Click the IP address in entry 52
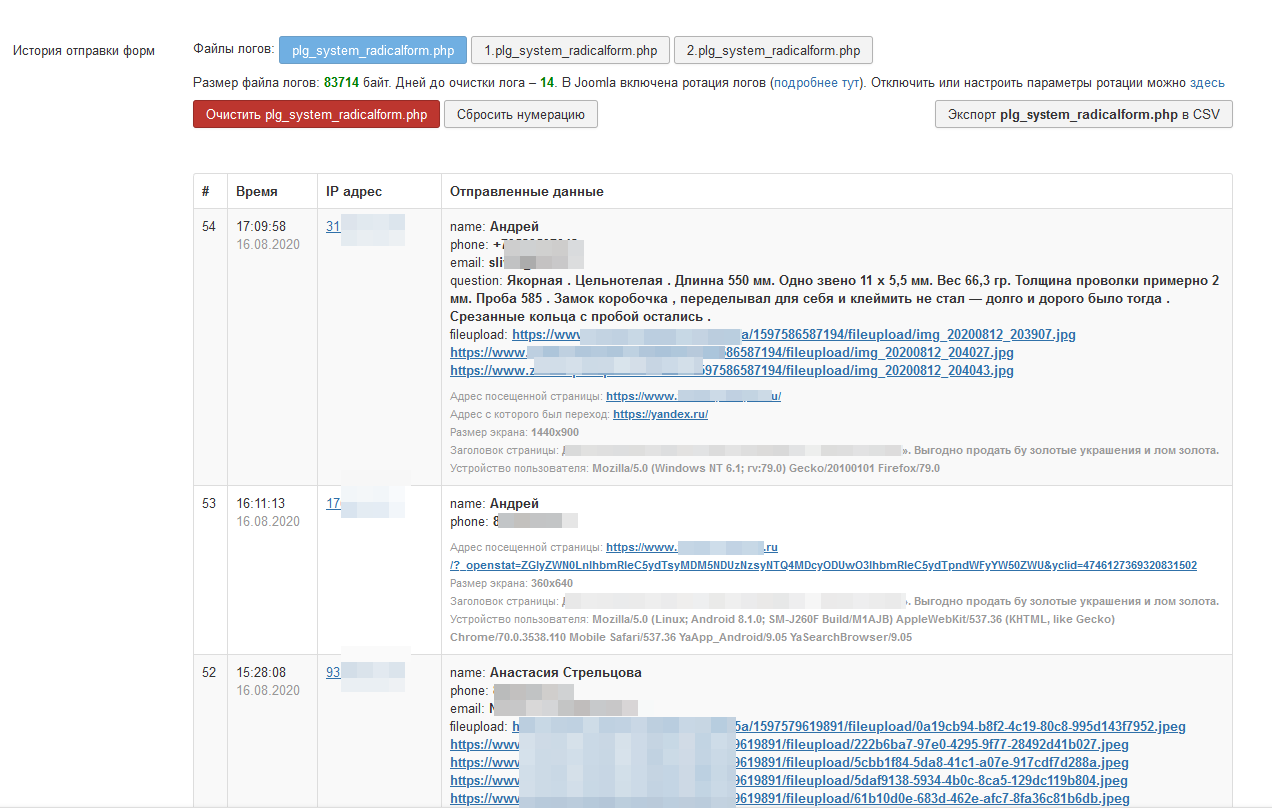This screenshot has width=1272, height=808. pyautogui.click(x=334, y=673)
